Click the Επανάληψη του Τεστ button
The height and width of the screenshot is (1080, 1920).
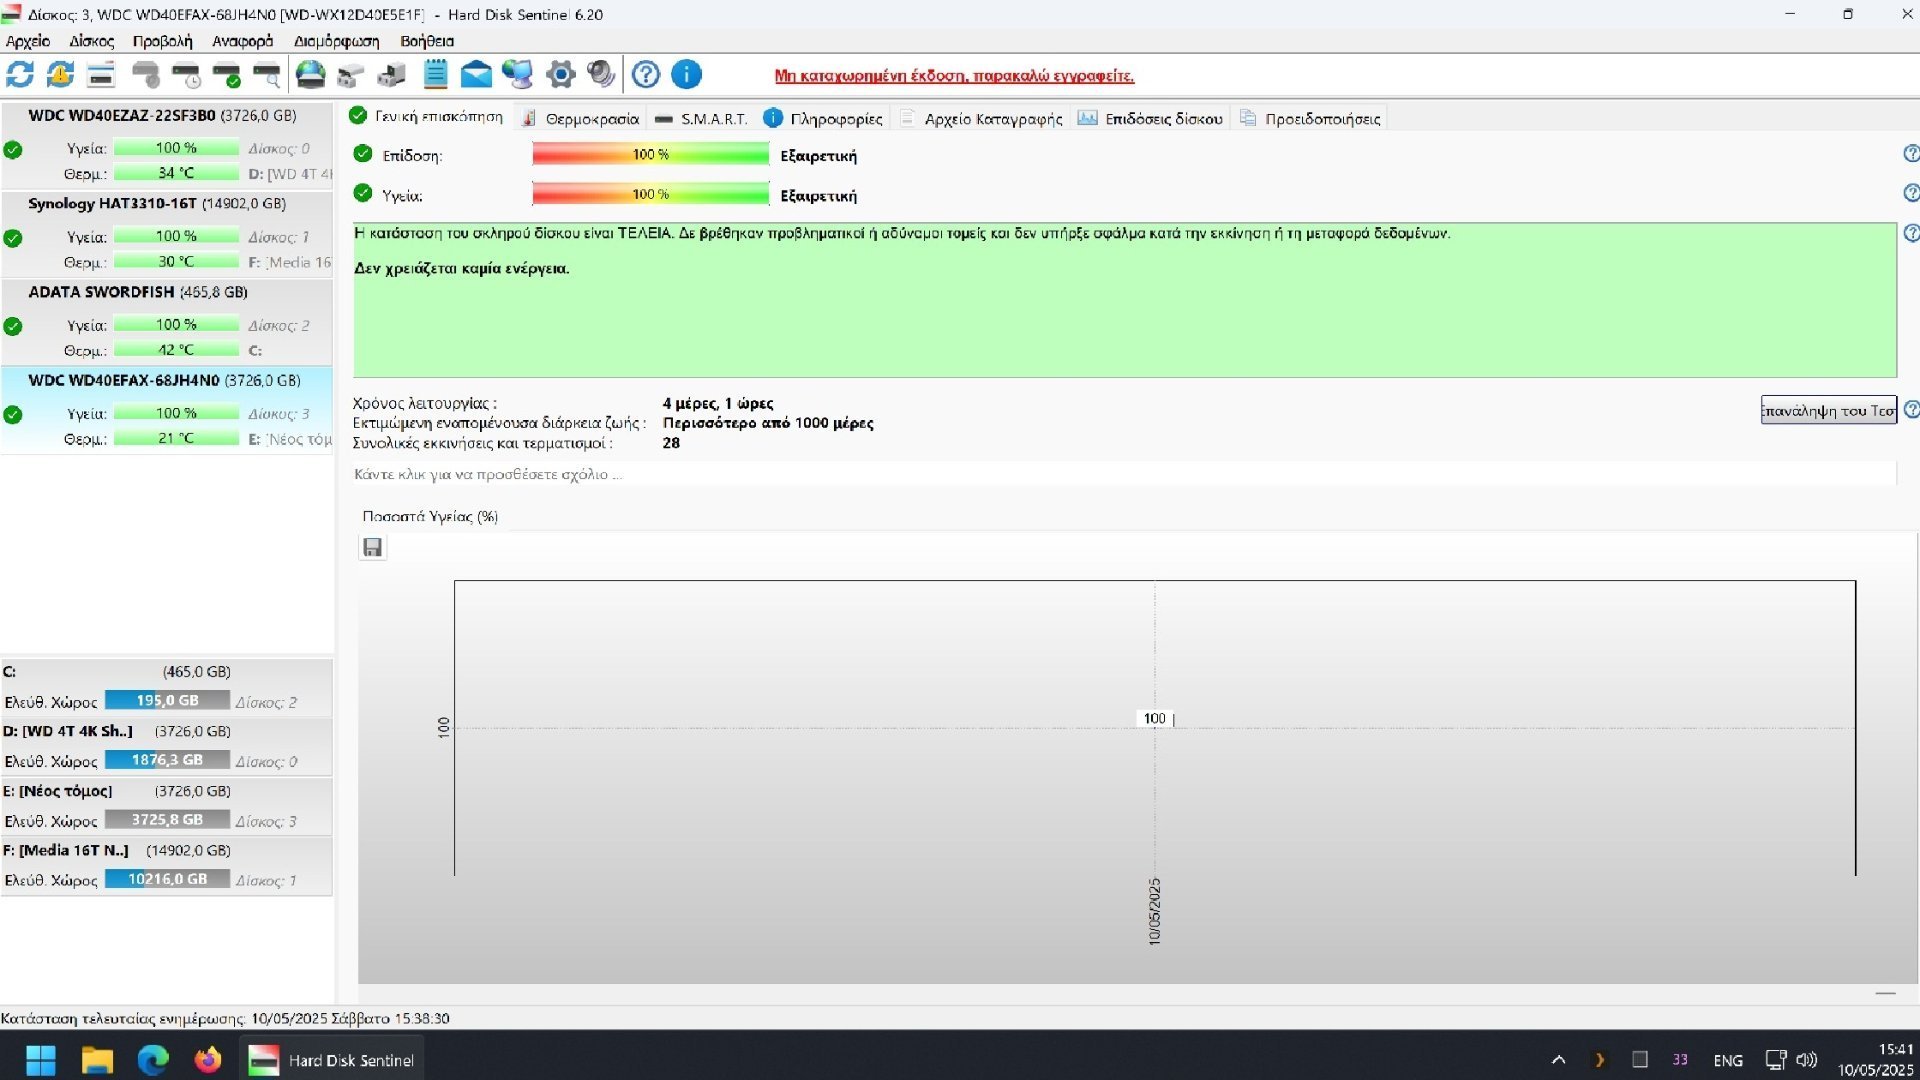click(1828, 410)
